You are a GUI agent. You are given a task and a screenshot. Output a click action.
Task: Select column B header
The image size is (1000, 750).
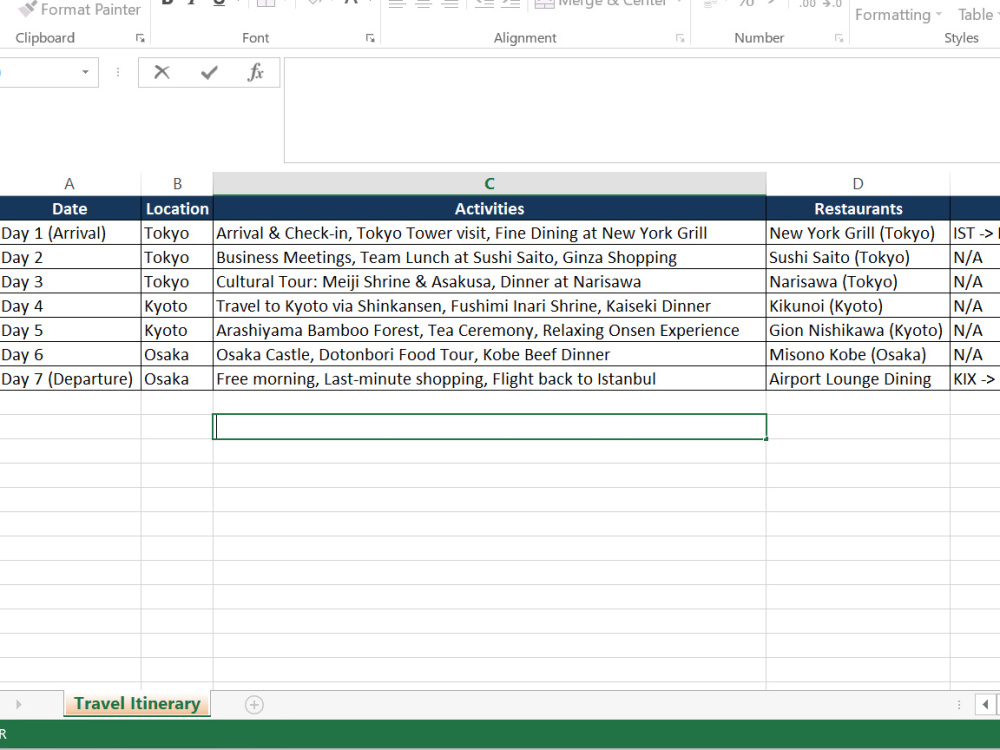pos(177,184)
